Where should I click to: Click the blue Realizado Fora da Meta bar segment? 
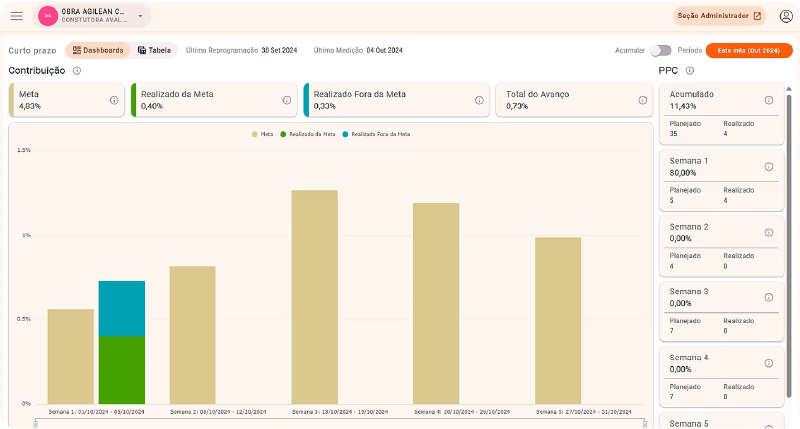point(121,309)
